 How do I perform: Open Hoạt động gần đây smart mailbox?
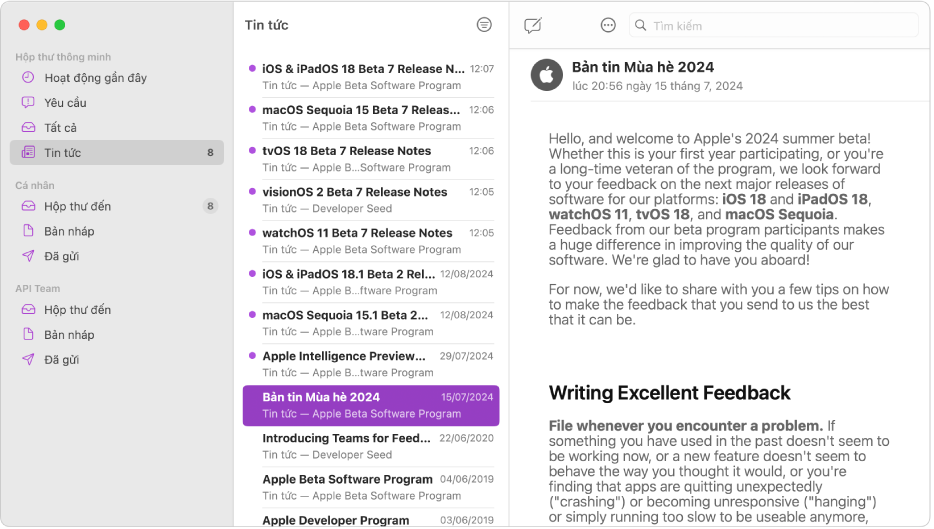(x=117, y=77)
